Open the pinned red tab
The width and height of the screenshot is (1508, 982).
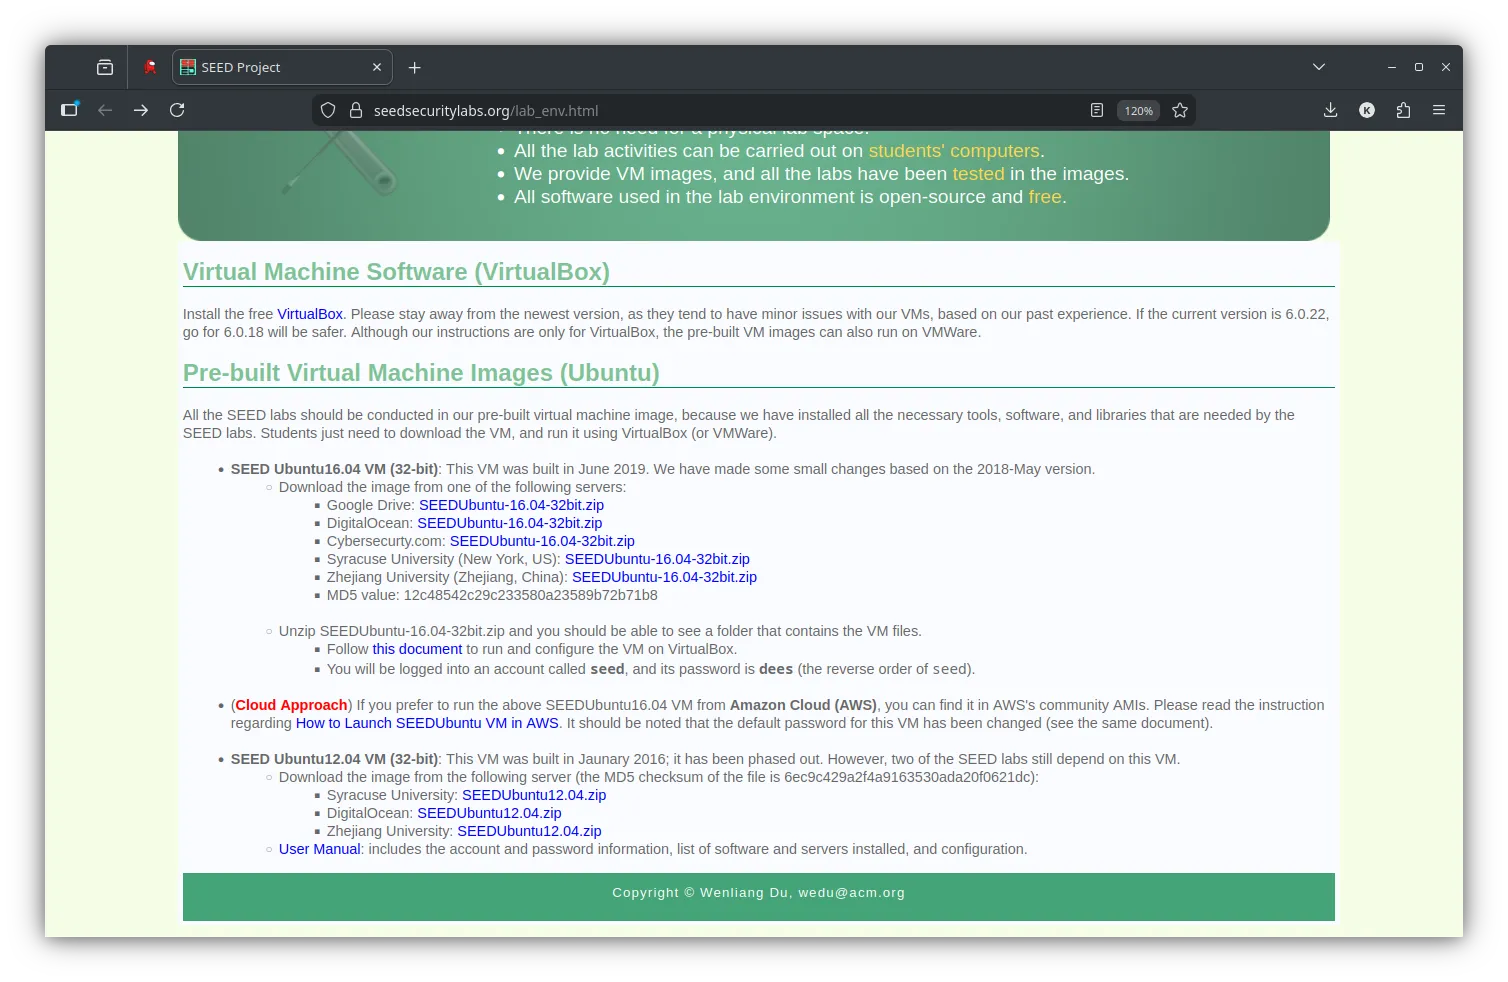150,67
